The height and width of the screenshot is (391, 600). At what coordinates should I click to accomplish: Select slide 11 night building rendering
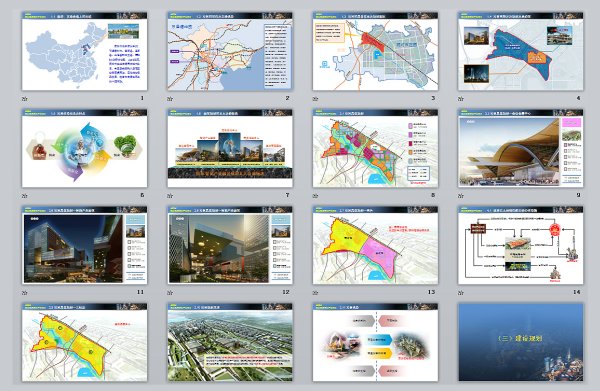pyautogui.click(x=85, y=245)
